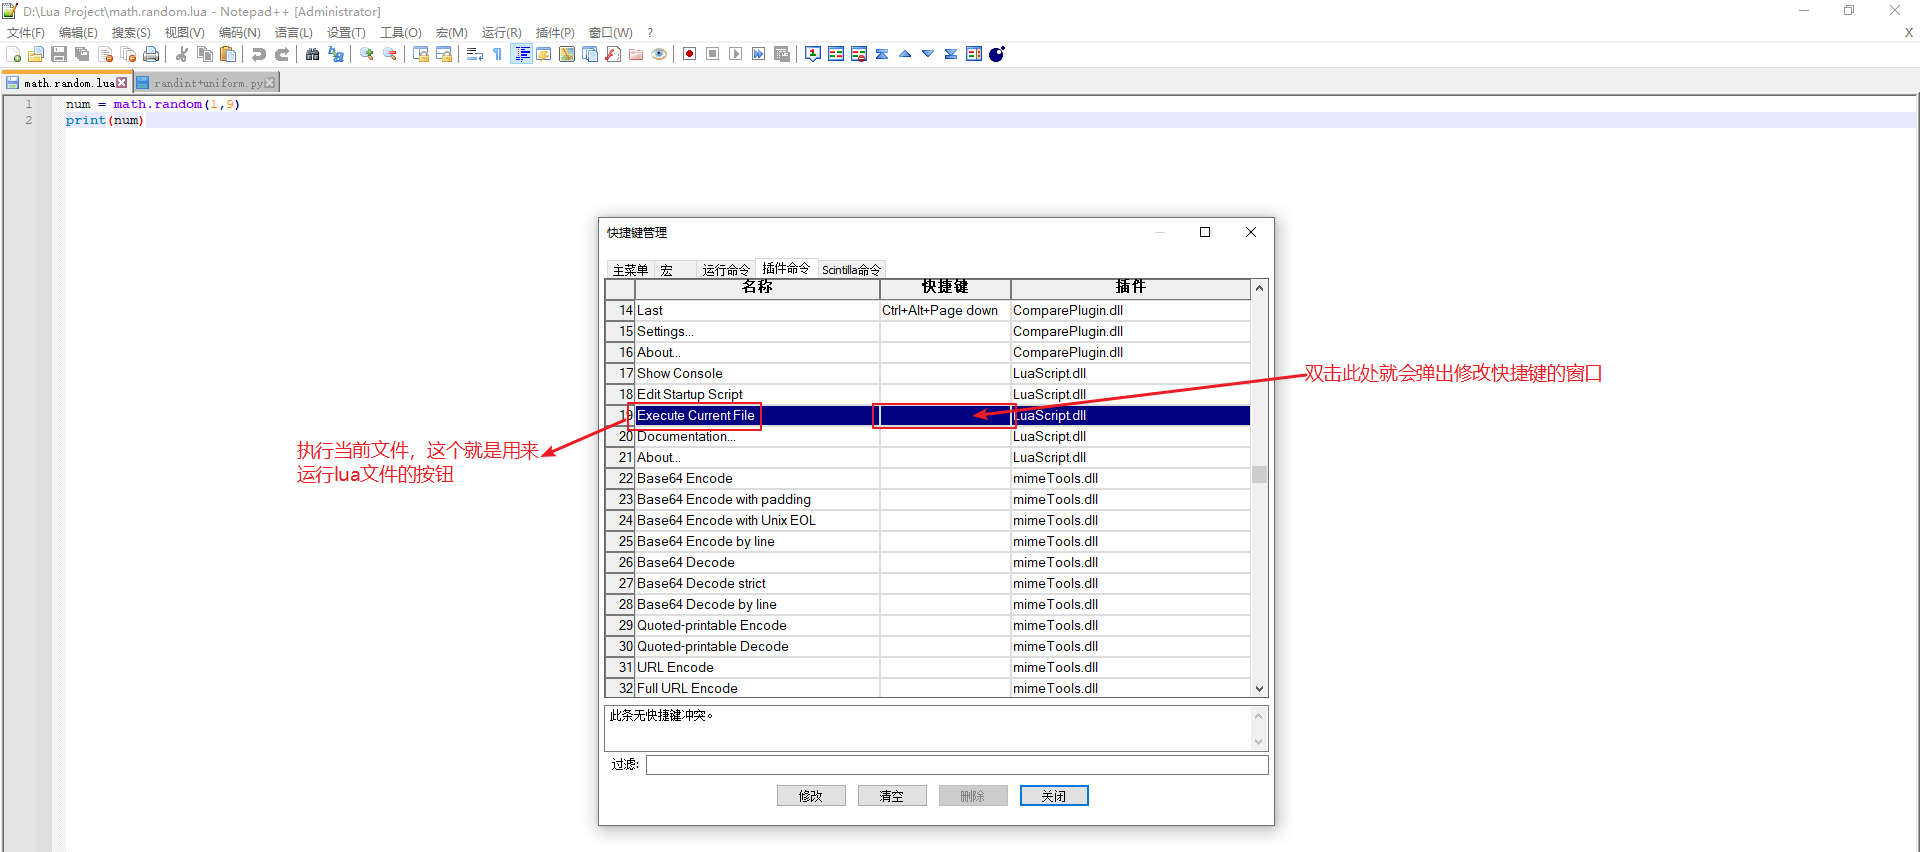Click the blue navigate-down arrow compare icon

click(928, 54)
